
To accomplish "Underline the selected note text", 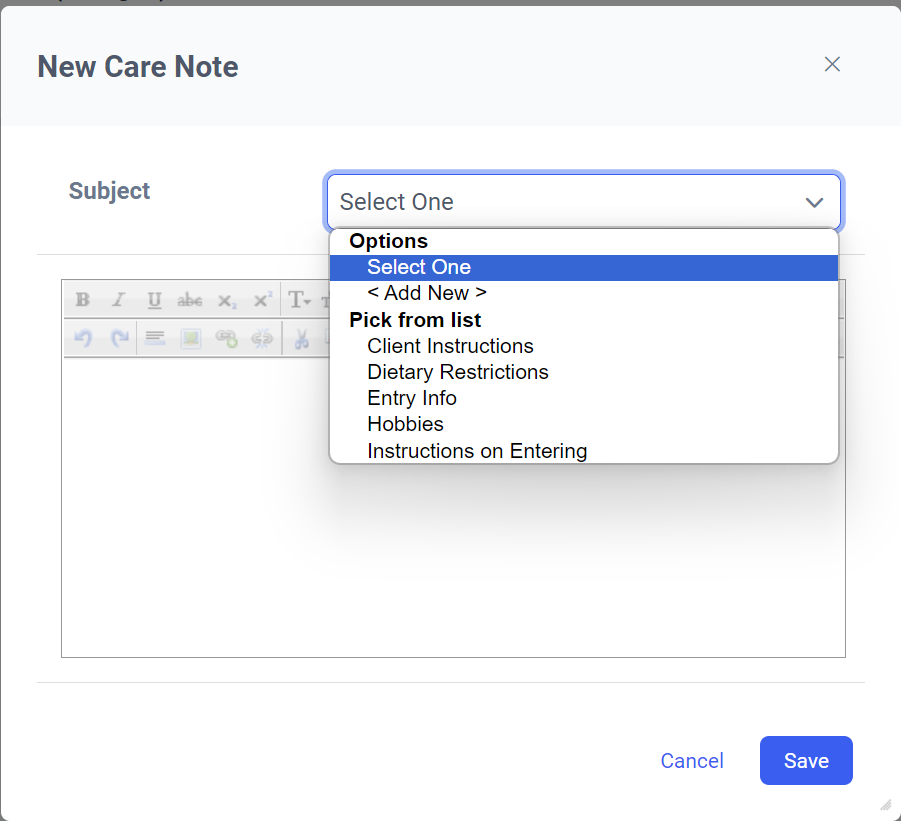I will tap(154, 299).
